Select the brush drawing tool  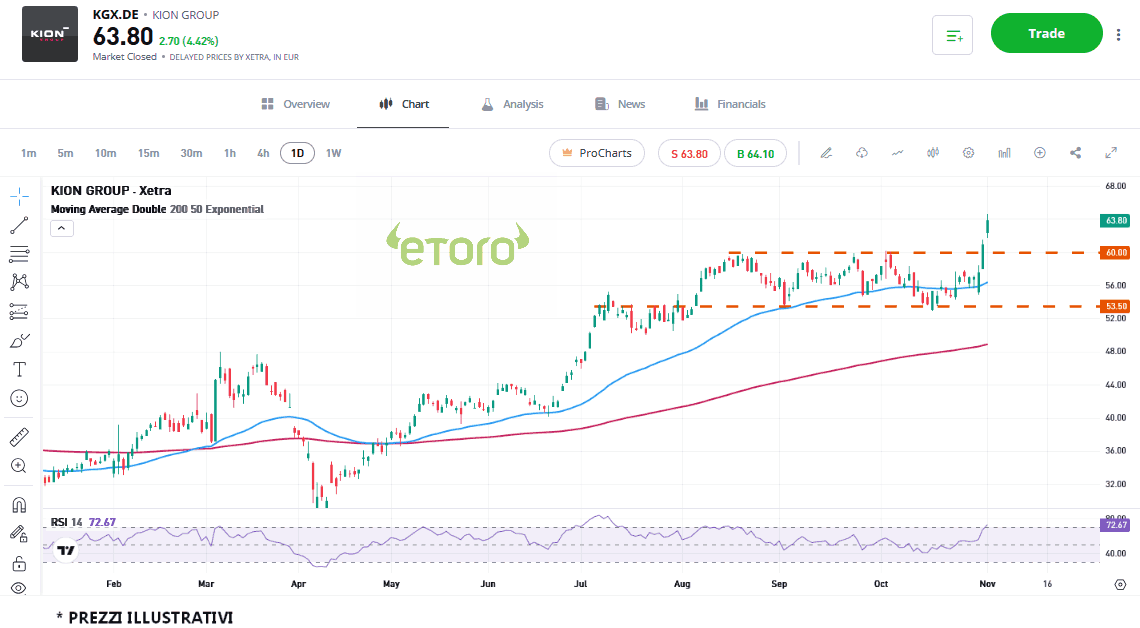[19, 340]
